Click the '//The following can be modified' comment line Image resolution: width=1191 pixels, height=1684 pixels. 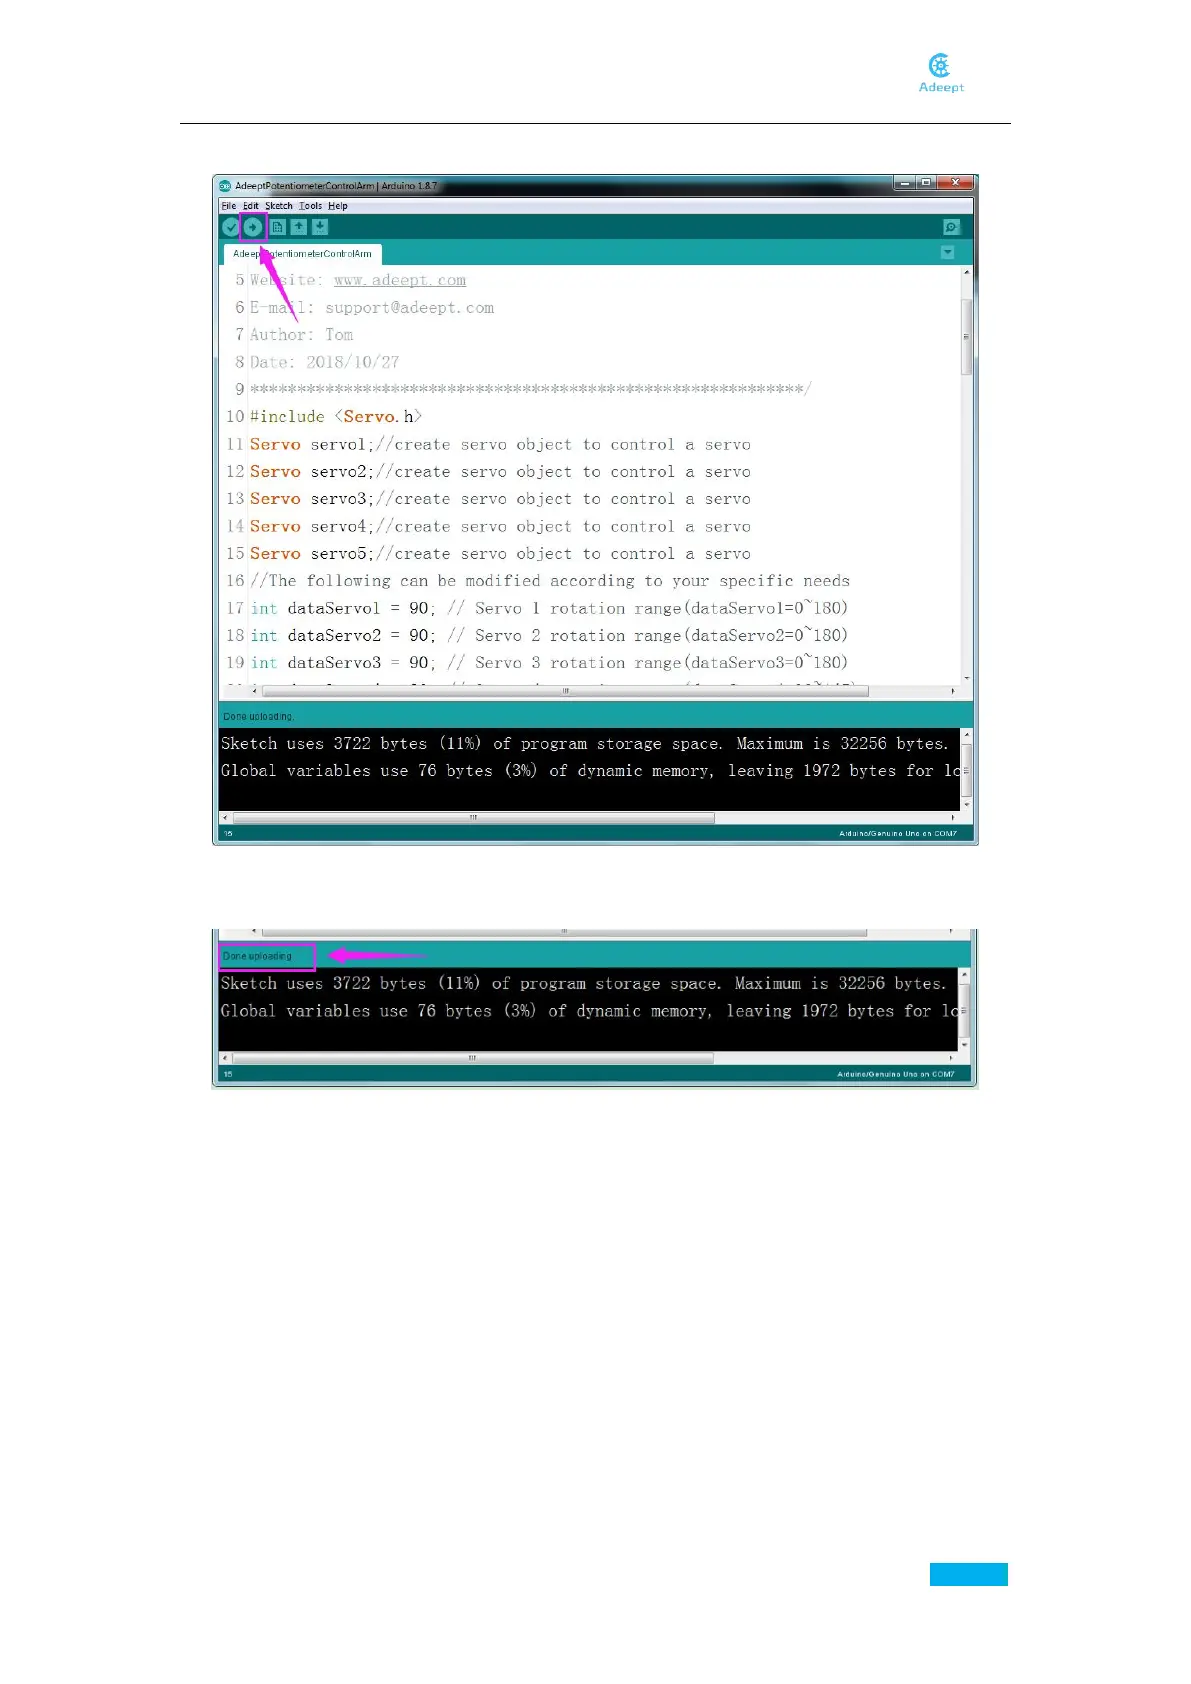(550, 580)
